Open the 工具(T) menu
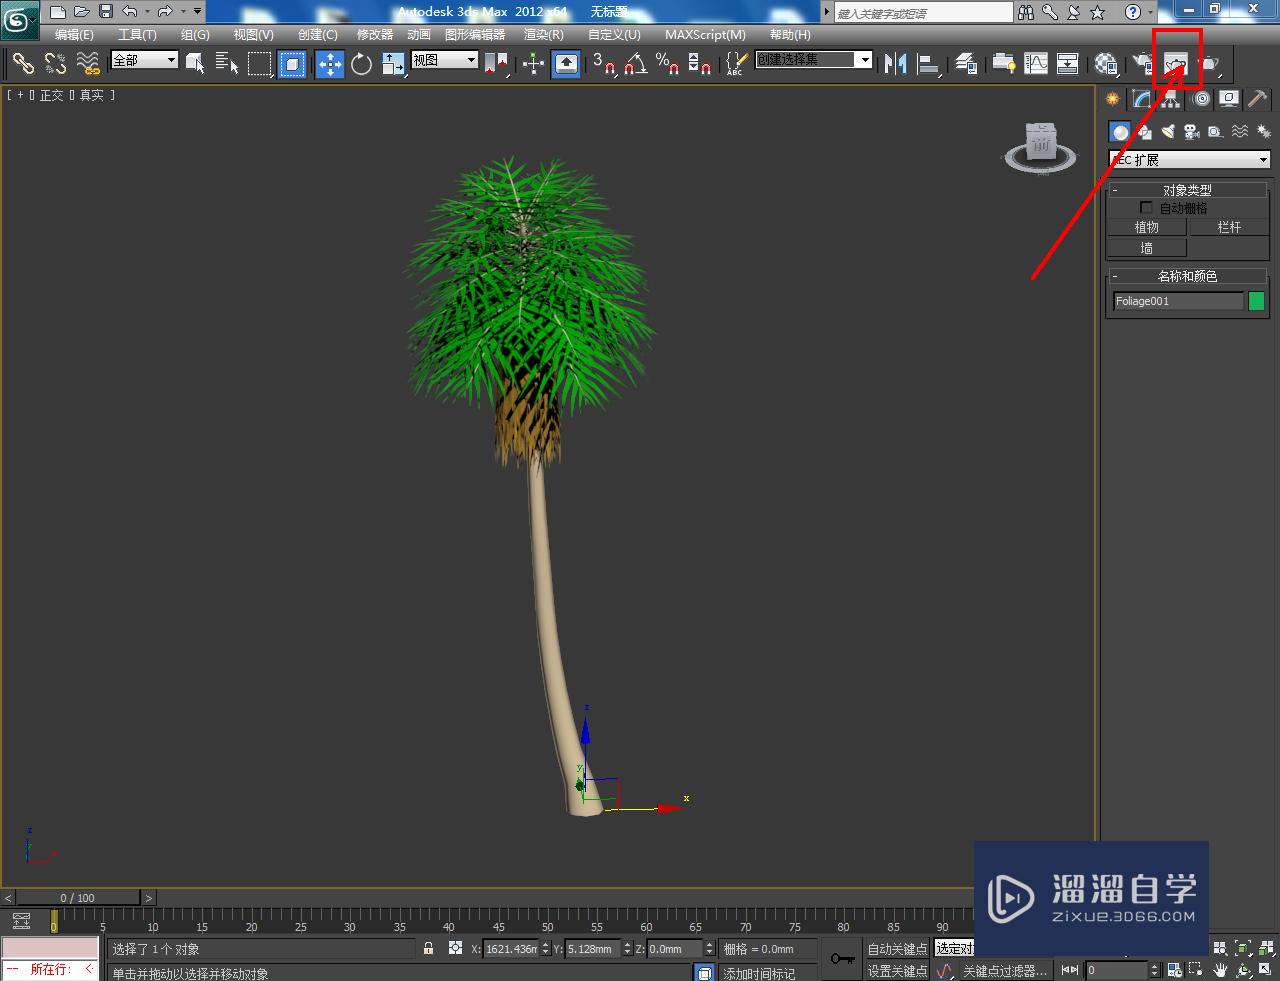The width and height of the screenshot is (1280, 981). (137, 35)
